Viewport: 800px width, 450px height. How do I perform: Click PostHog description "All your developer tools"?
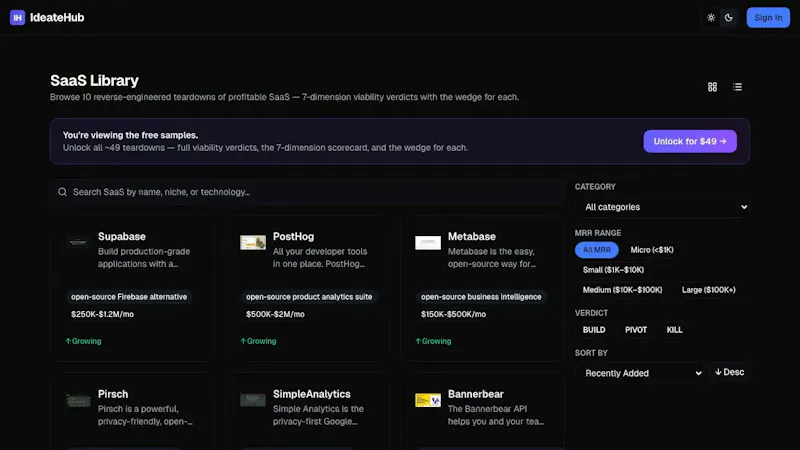(320, 252)
